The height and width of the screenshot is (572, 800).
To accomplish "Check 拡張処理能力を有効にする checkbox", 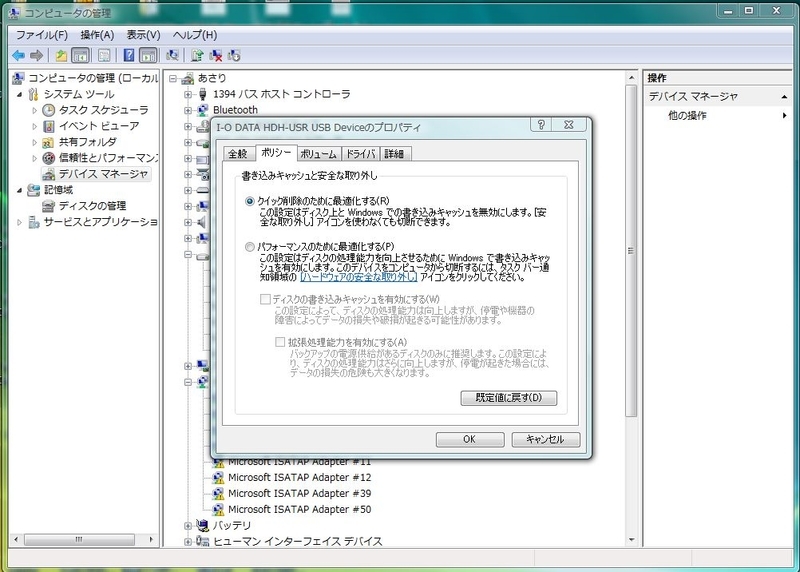I will (x=280, y=342).
